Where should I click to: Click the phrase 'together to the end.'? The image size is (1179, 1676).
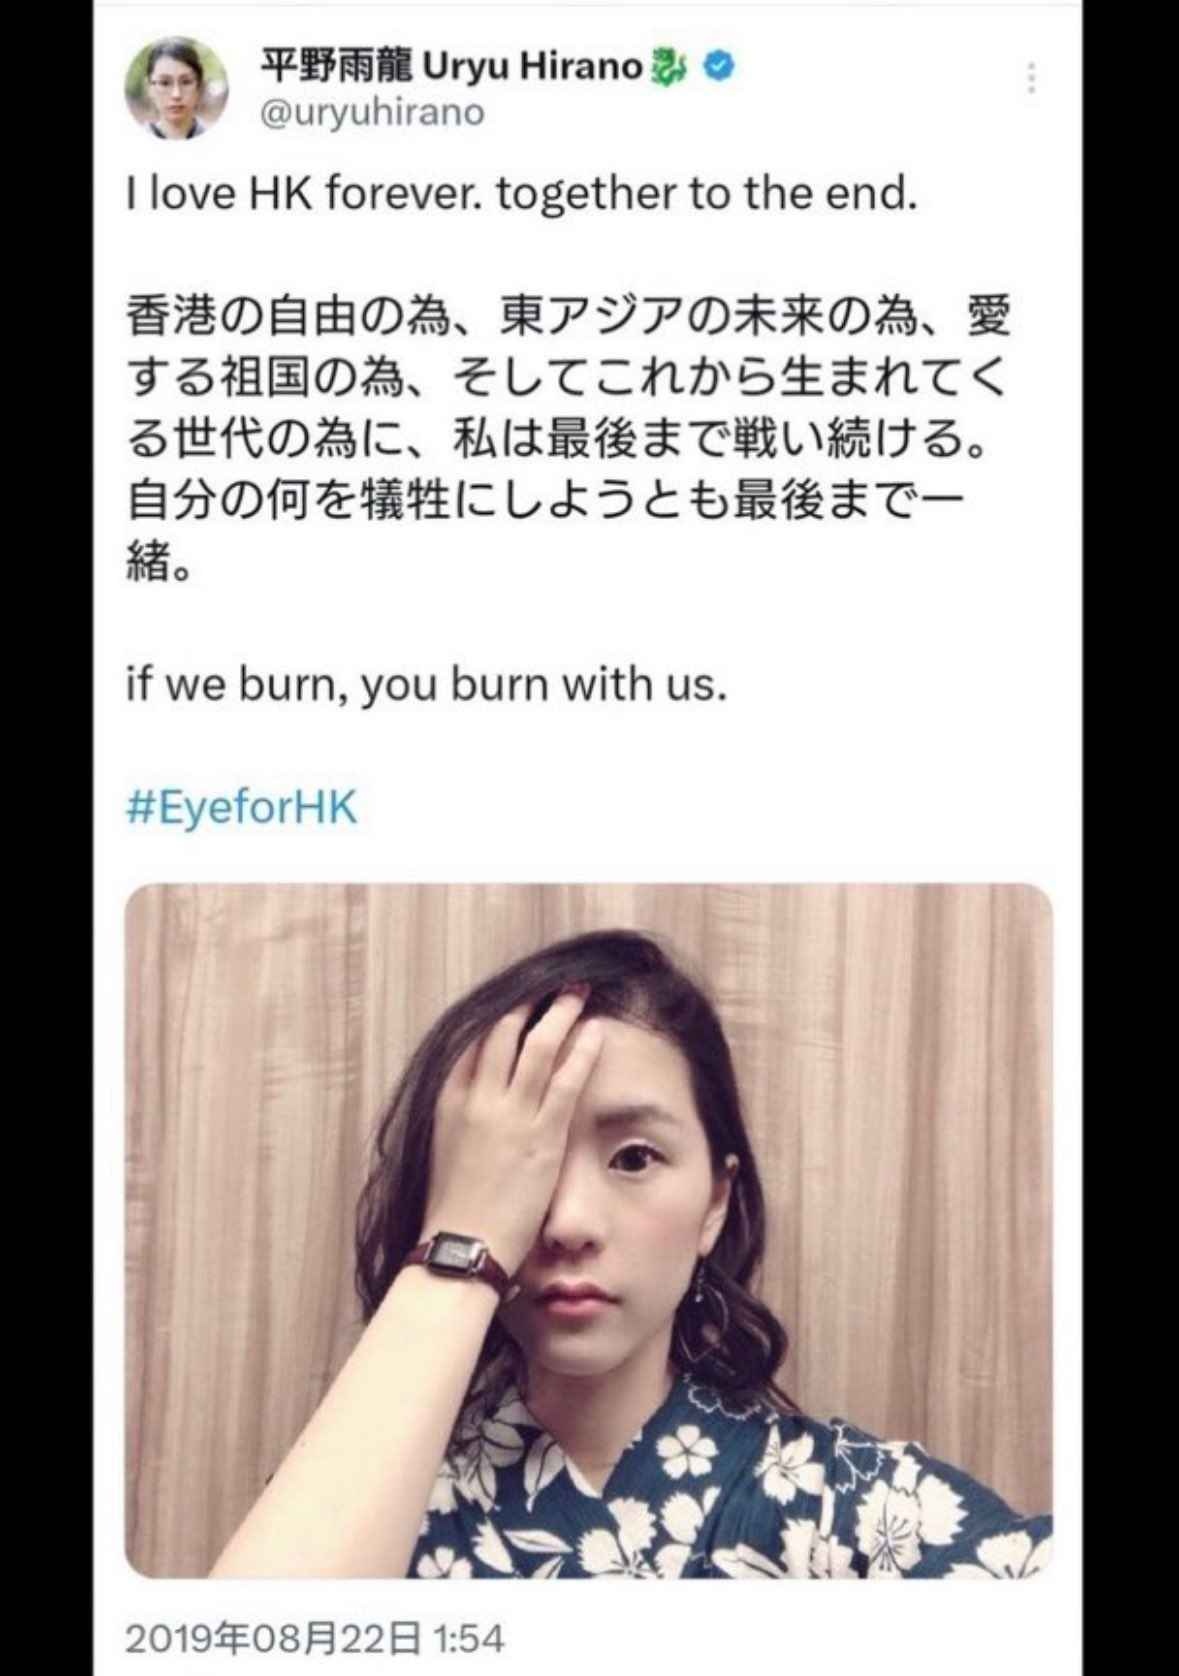click(x=706, y=195)
